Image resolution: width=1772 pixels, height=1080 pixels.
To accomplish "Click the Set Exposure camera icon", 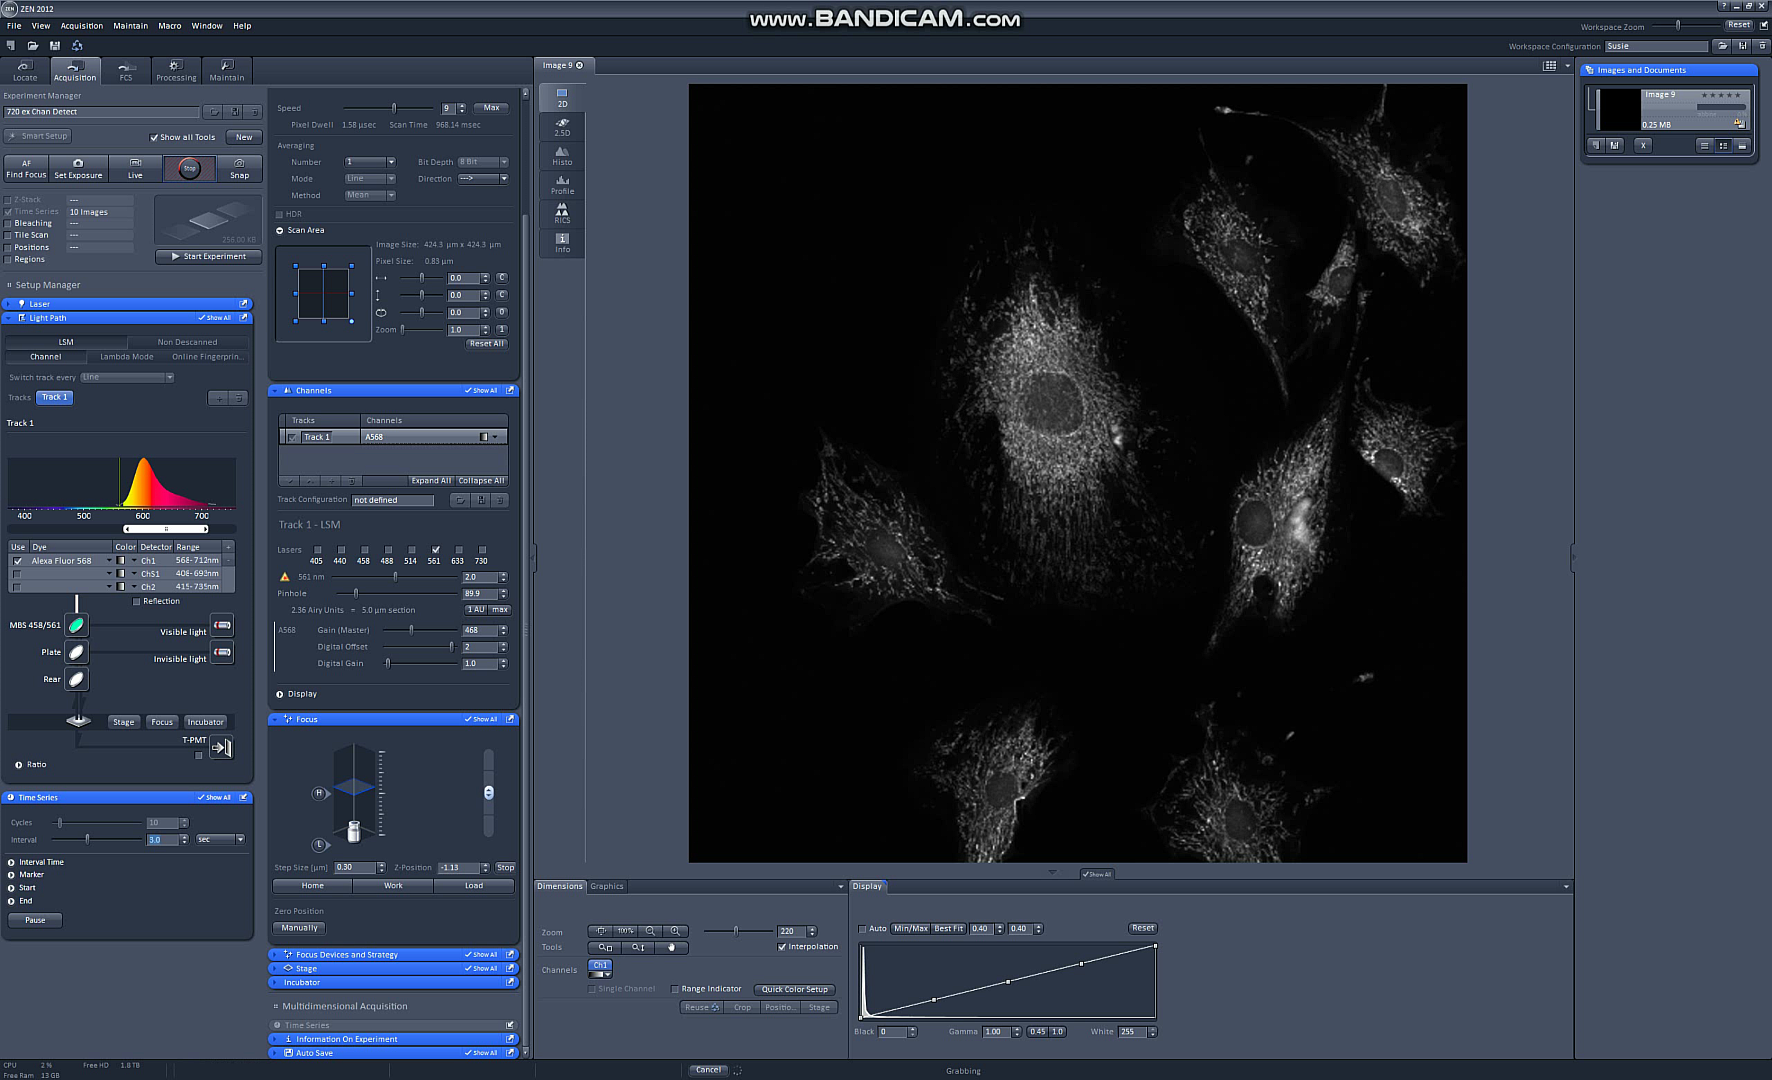I will point(78,163).
